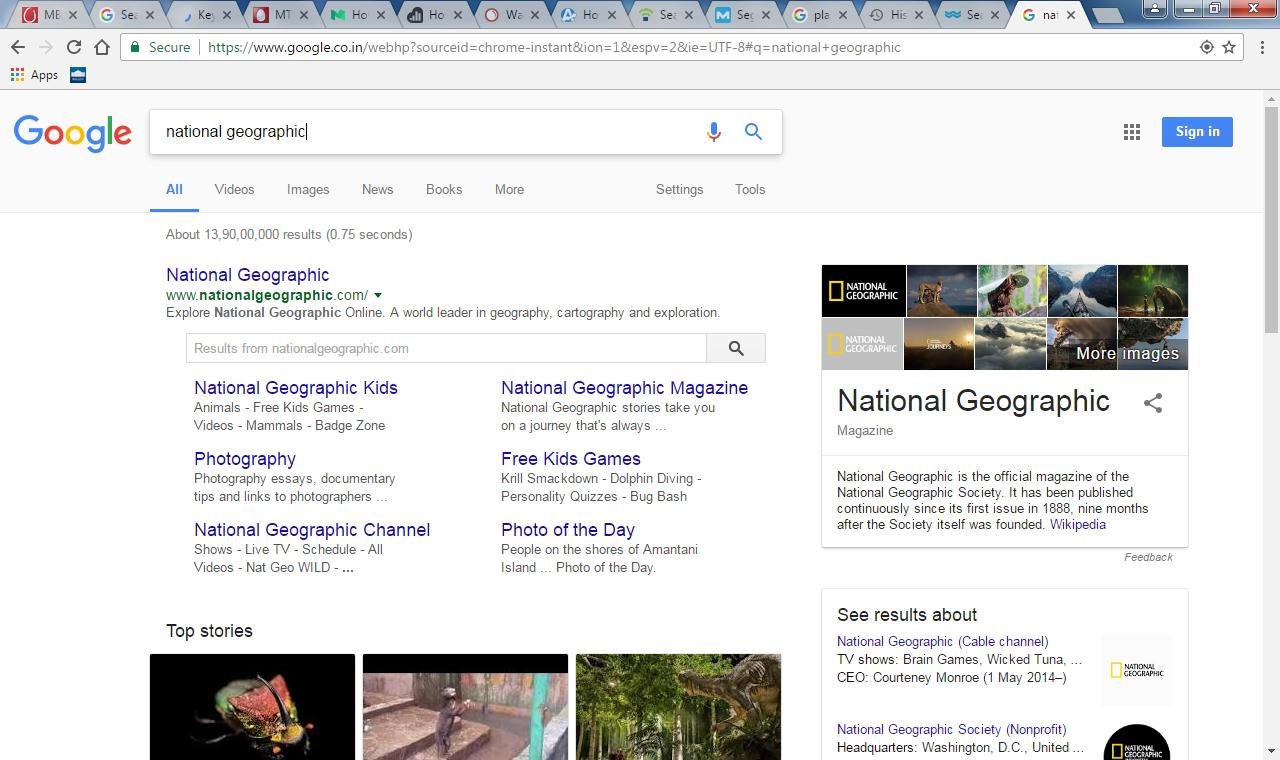Open the National Geographic Kids link

pos(296,388)
